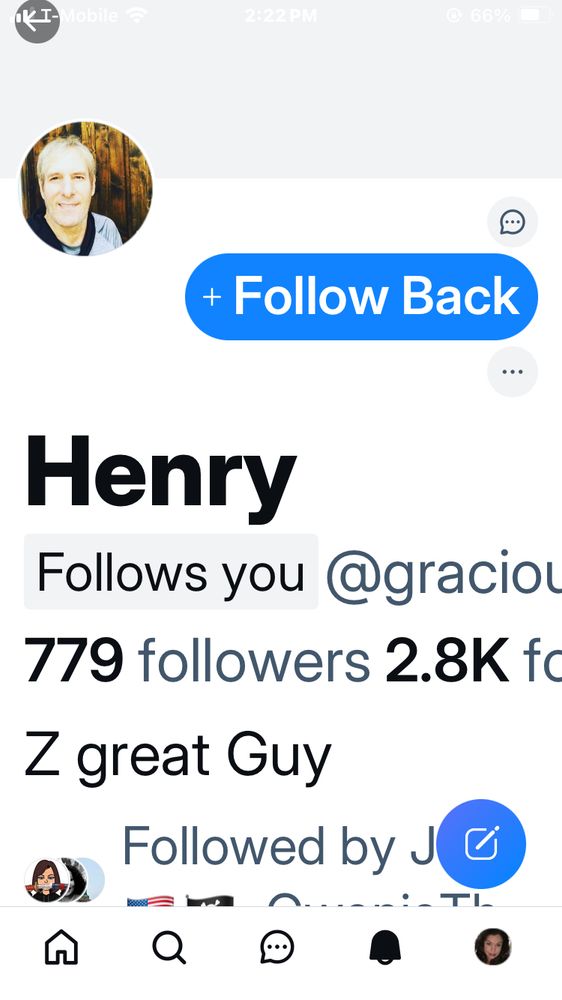View Henry's profile picture
The image size is (562, 1000).
point(86,188)
